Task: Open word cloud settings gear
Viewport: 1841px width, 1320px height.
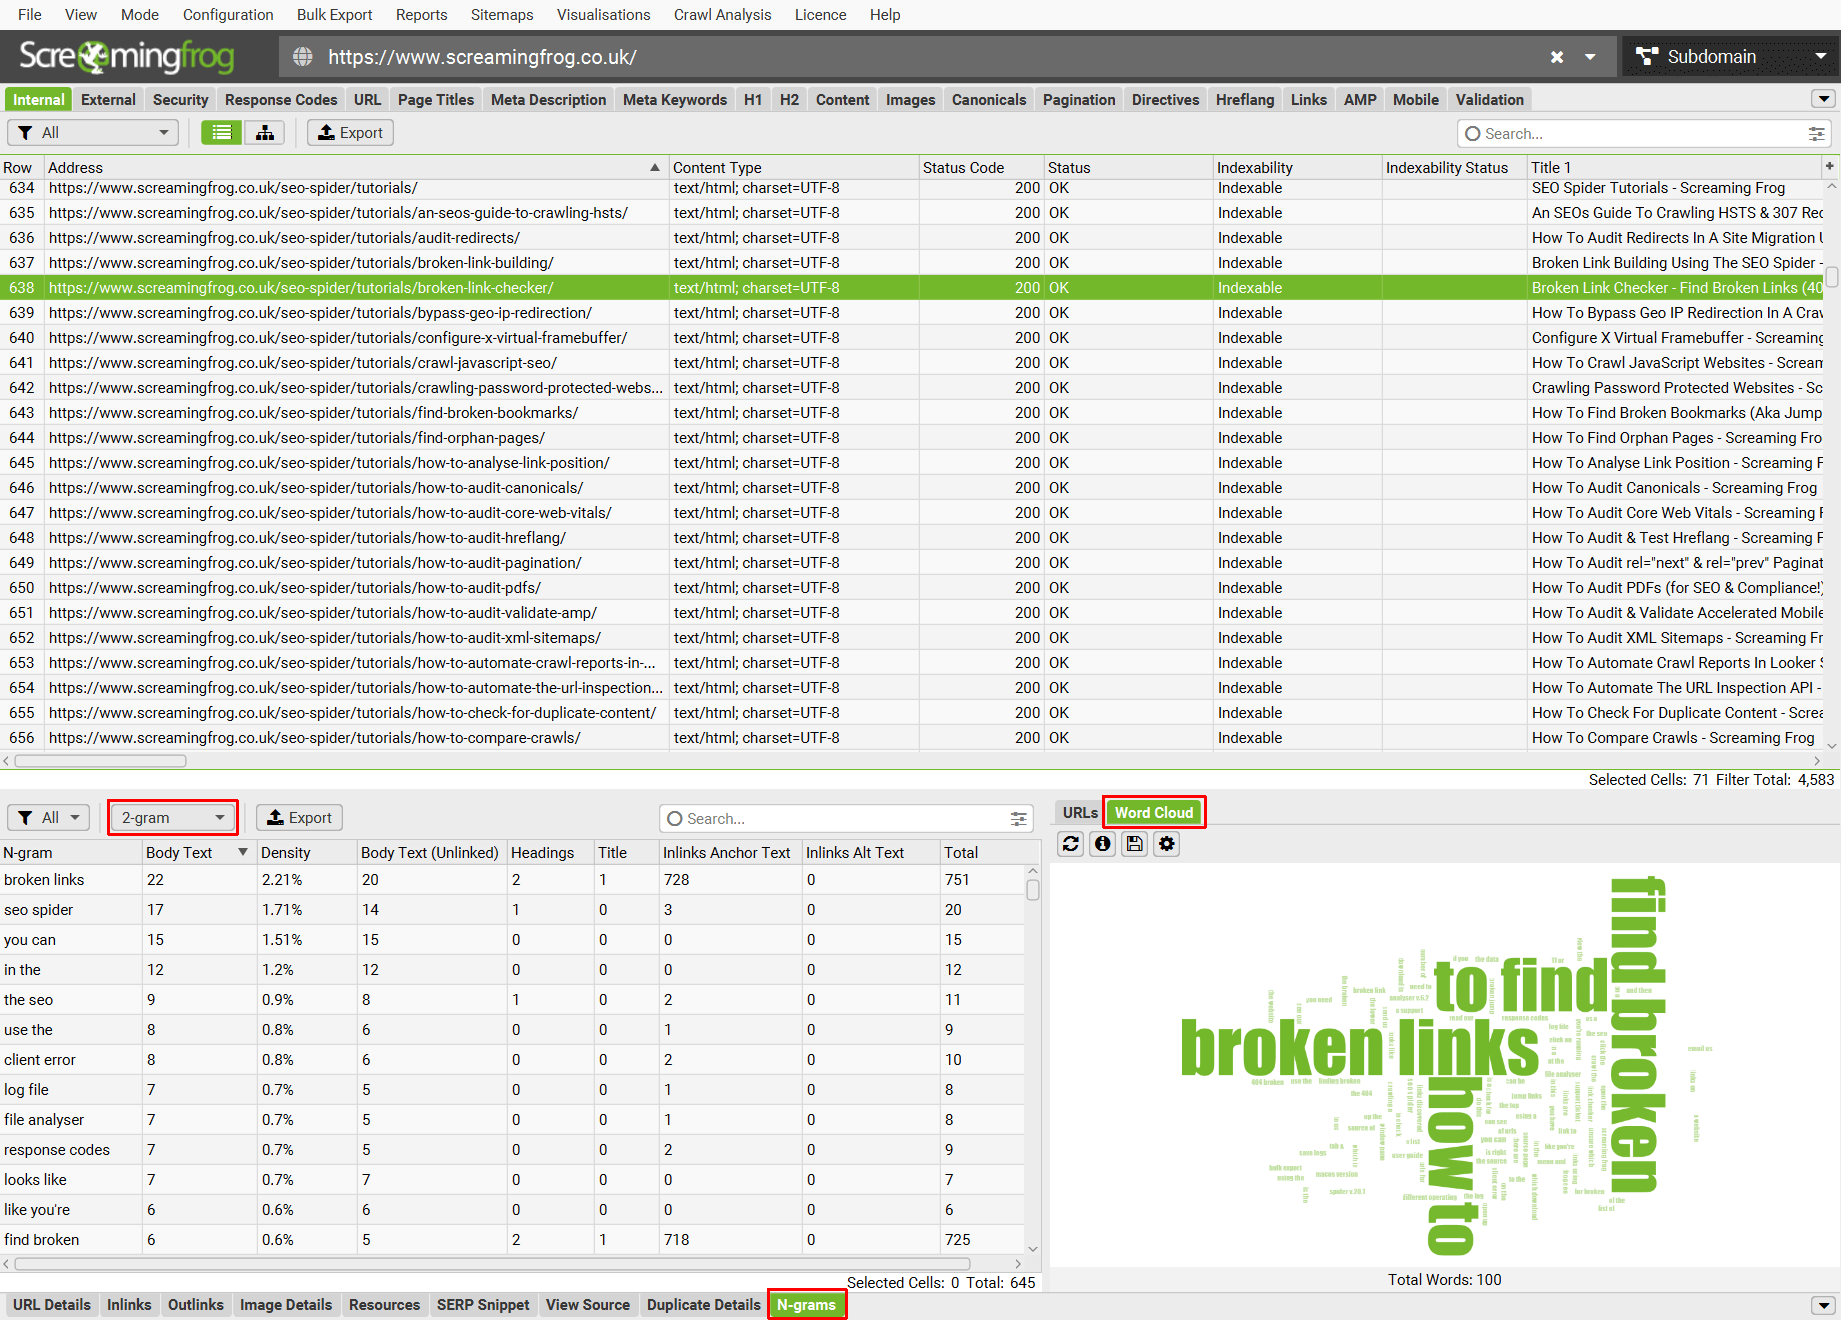Action: pos(1167,844)
